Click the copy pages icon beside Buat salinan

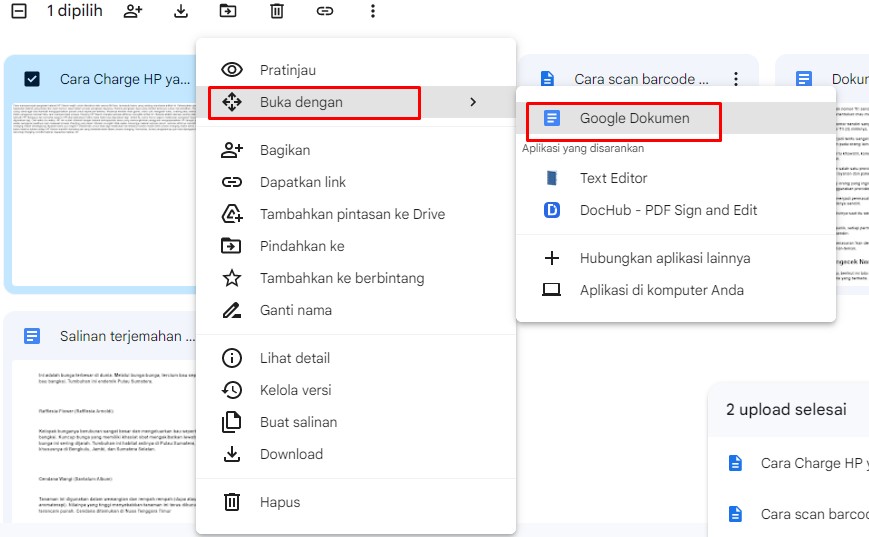click(232, 422)
